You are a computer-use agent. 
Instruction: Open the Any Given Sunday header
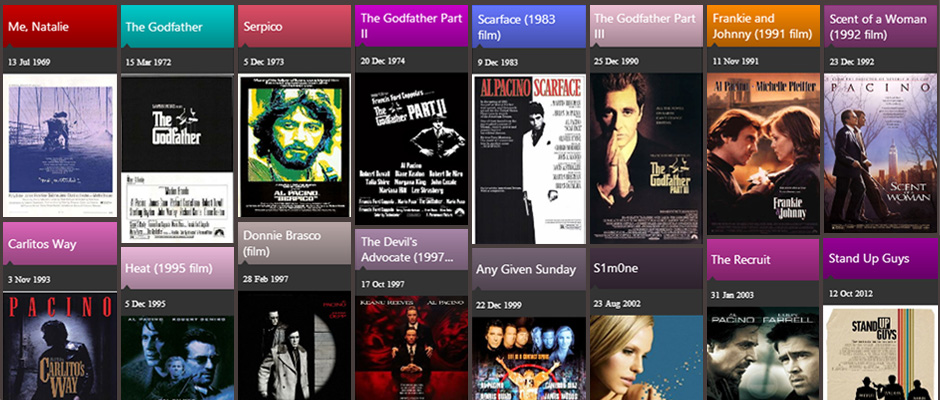coord(529,270)
